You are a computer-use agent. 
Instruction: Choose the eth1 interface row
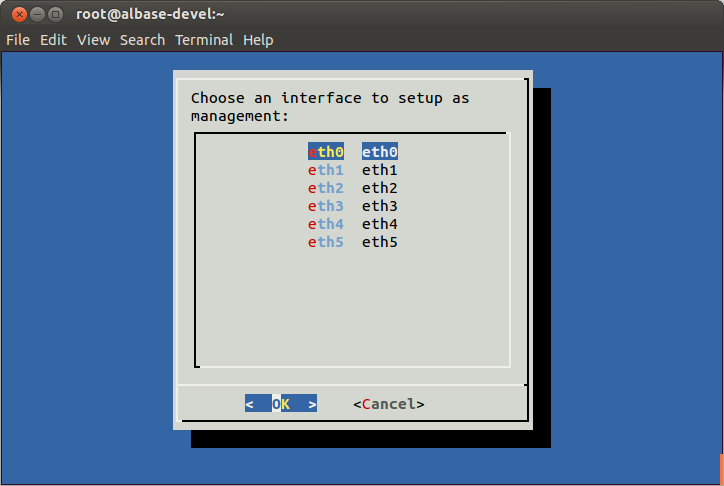[352, 170]
